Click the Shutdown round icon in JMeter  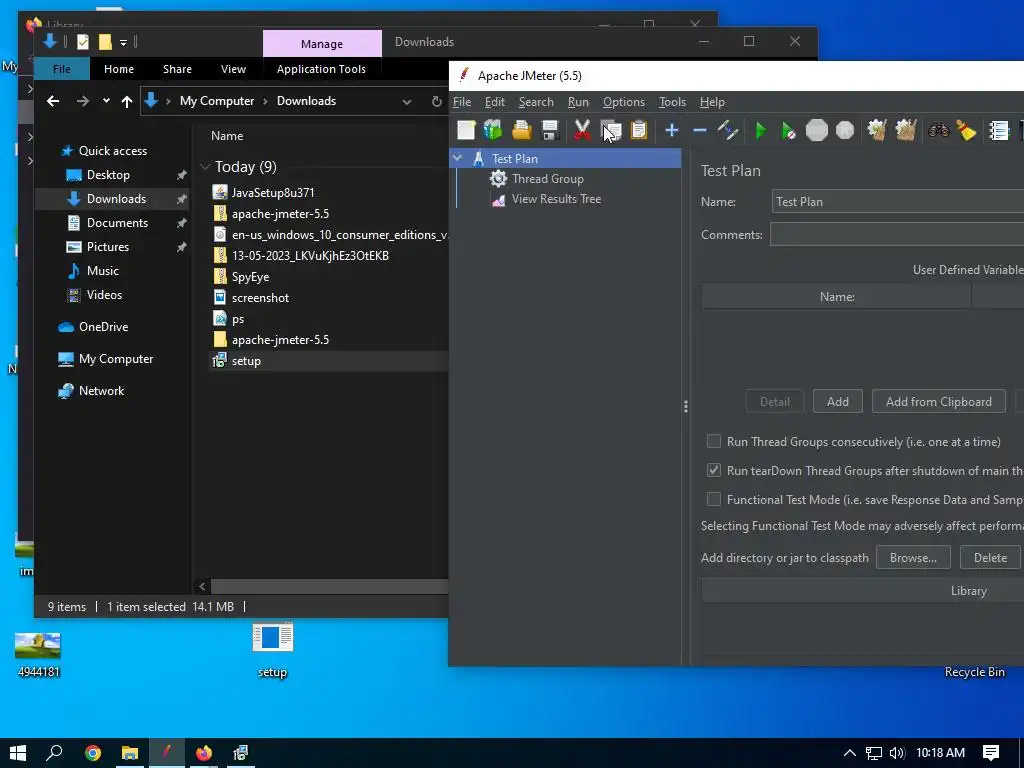pos(845,130)
